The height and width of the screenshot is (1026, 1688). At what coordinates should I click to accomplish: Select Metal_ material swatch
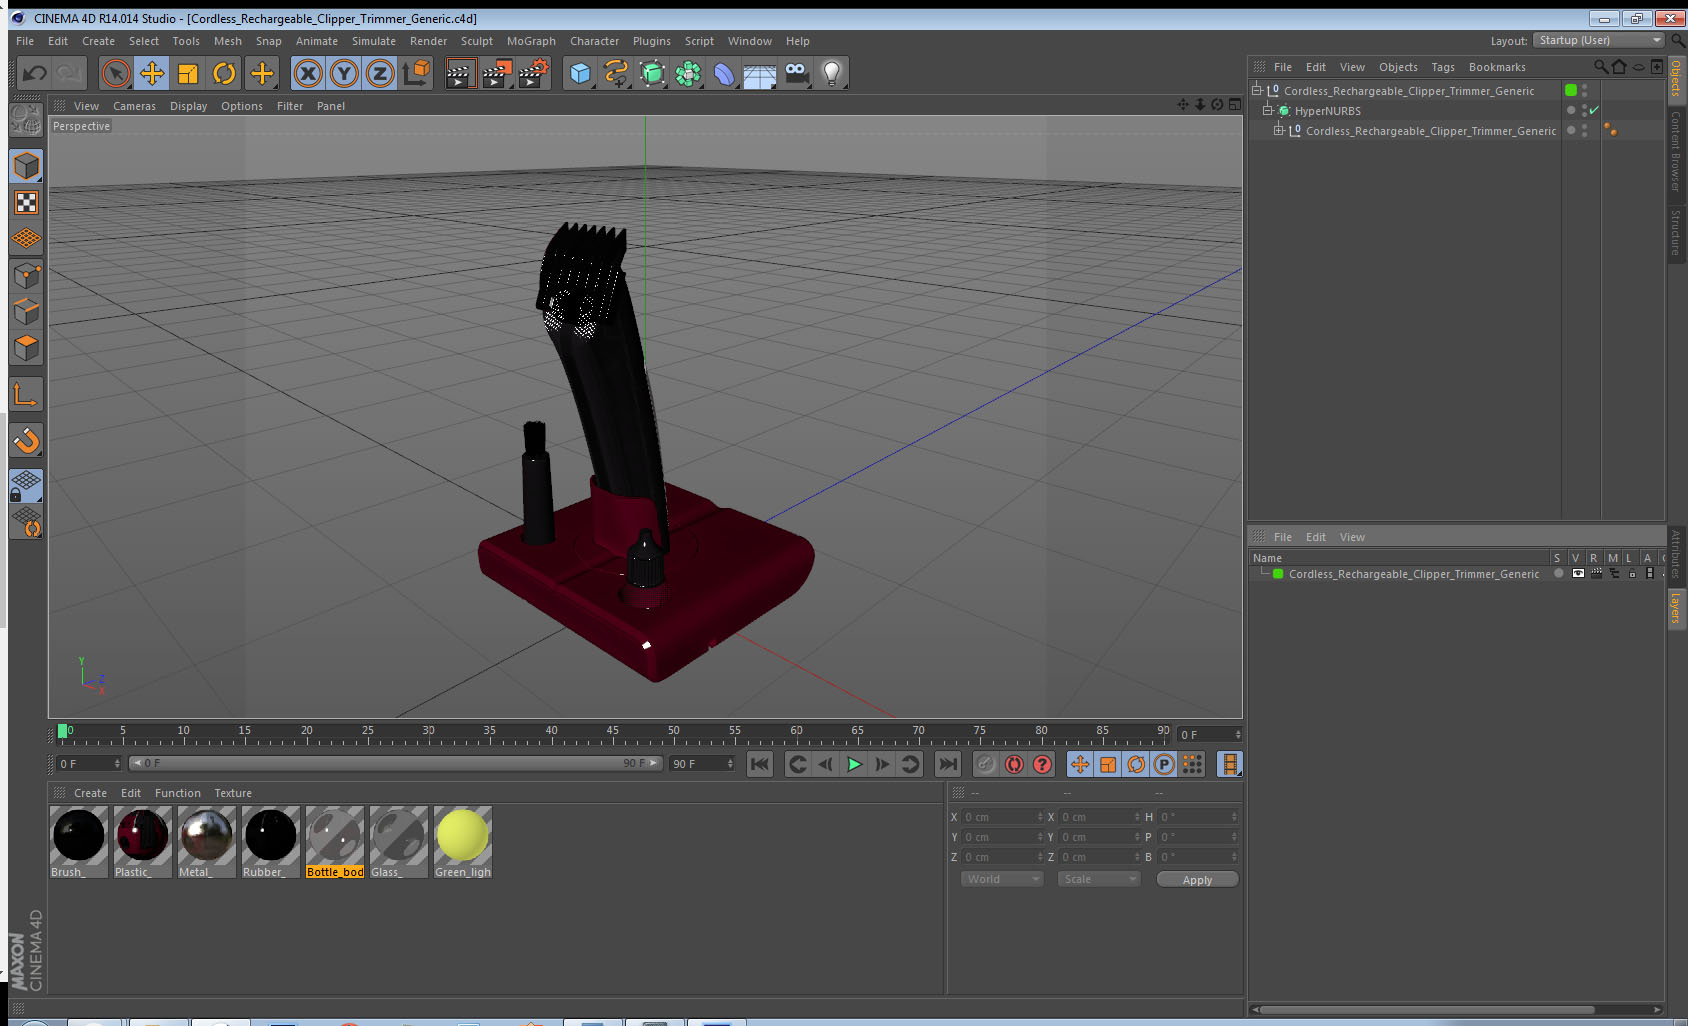206,842
